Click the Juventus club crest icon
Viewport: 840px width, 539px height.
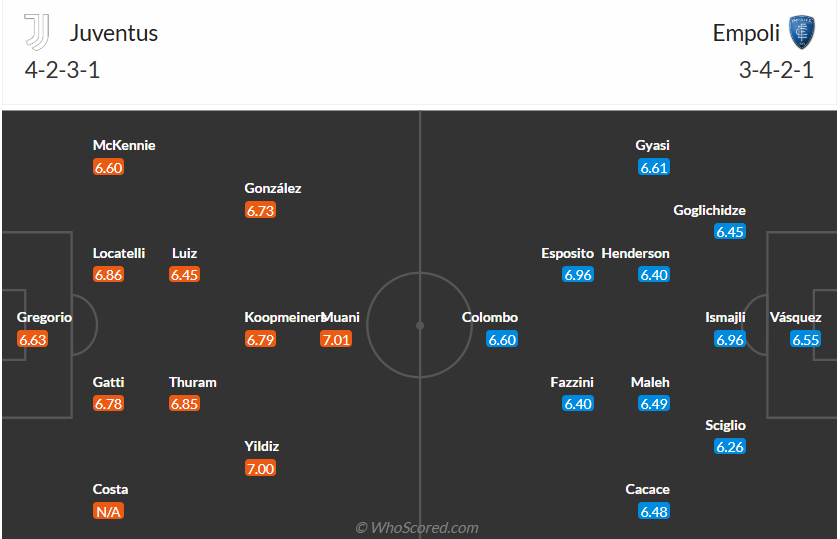[x=37, y=32]
